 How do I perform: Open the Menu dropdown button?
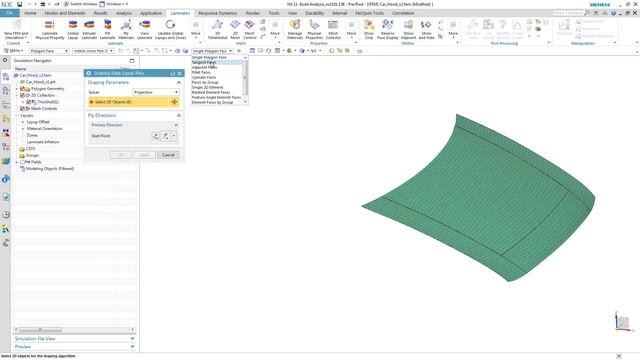tap(13, 51)
